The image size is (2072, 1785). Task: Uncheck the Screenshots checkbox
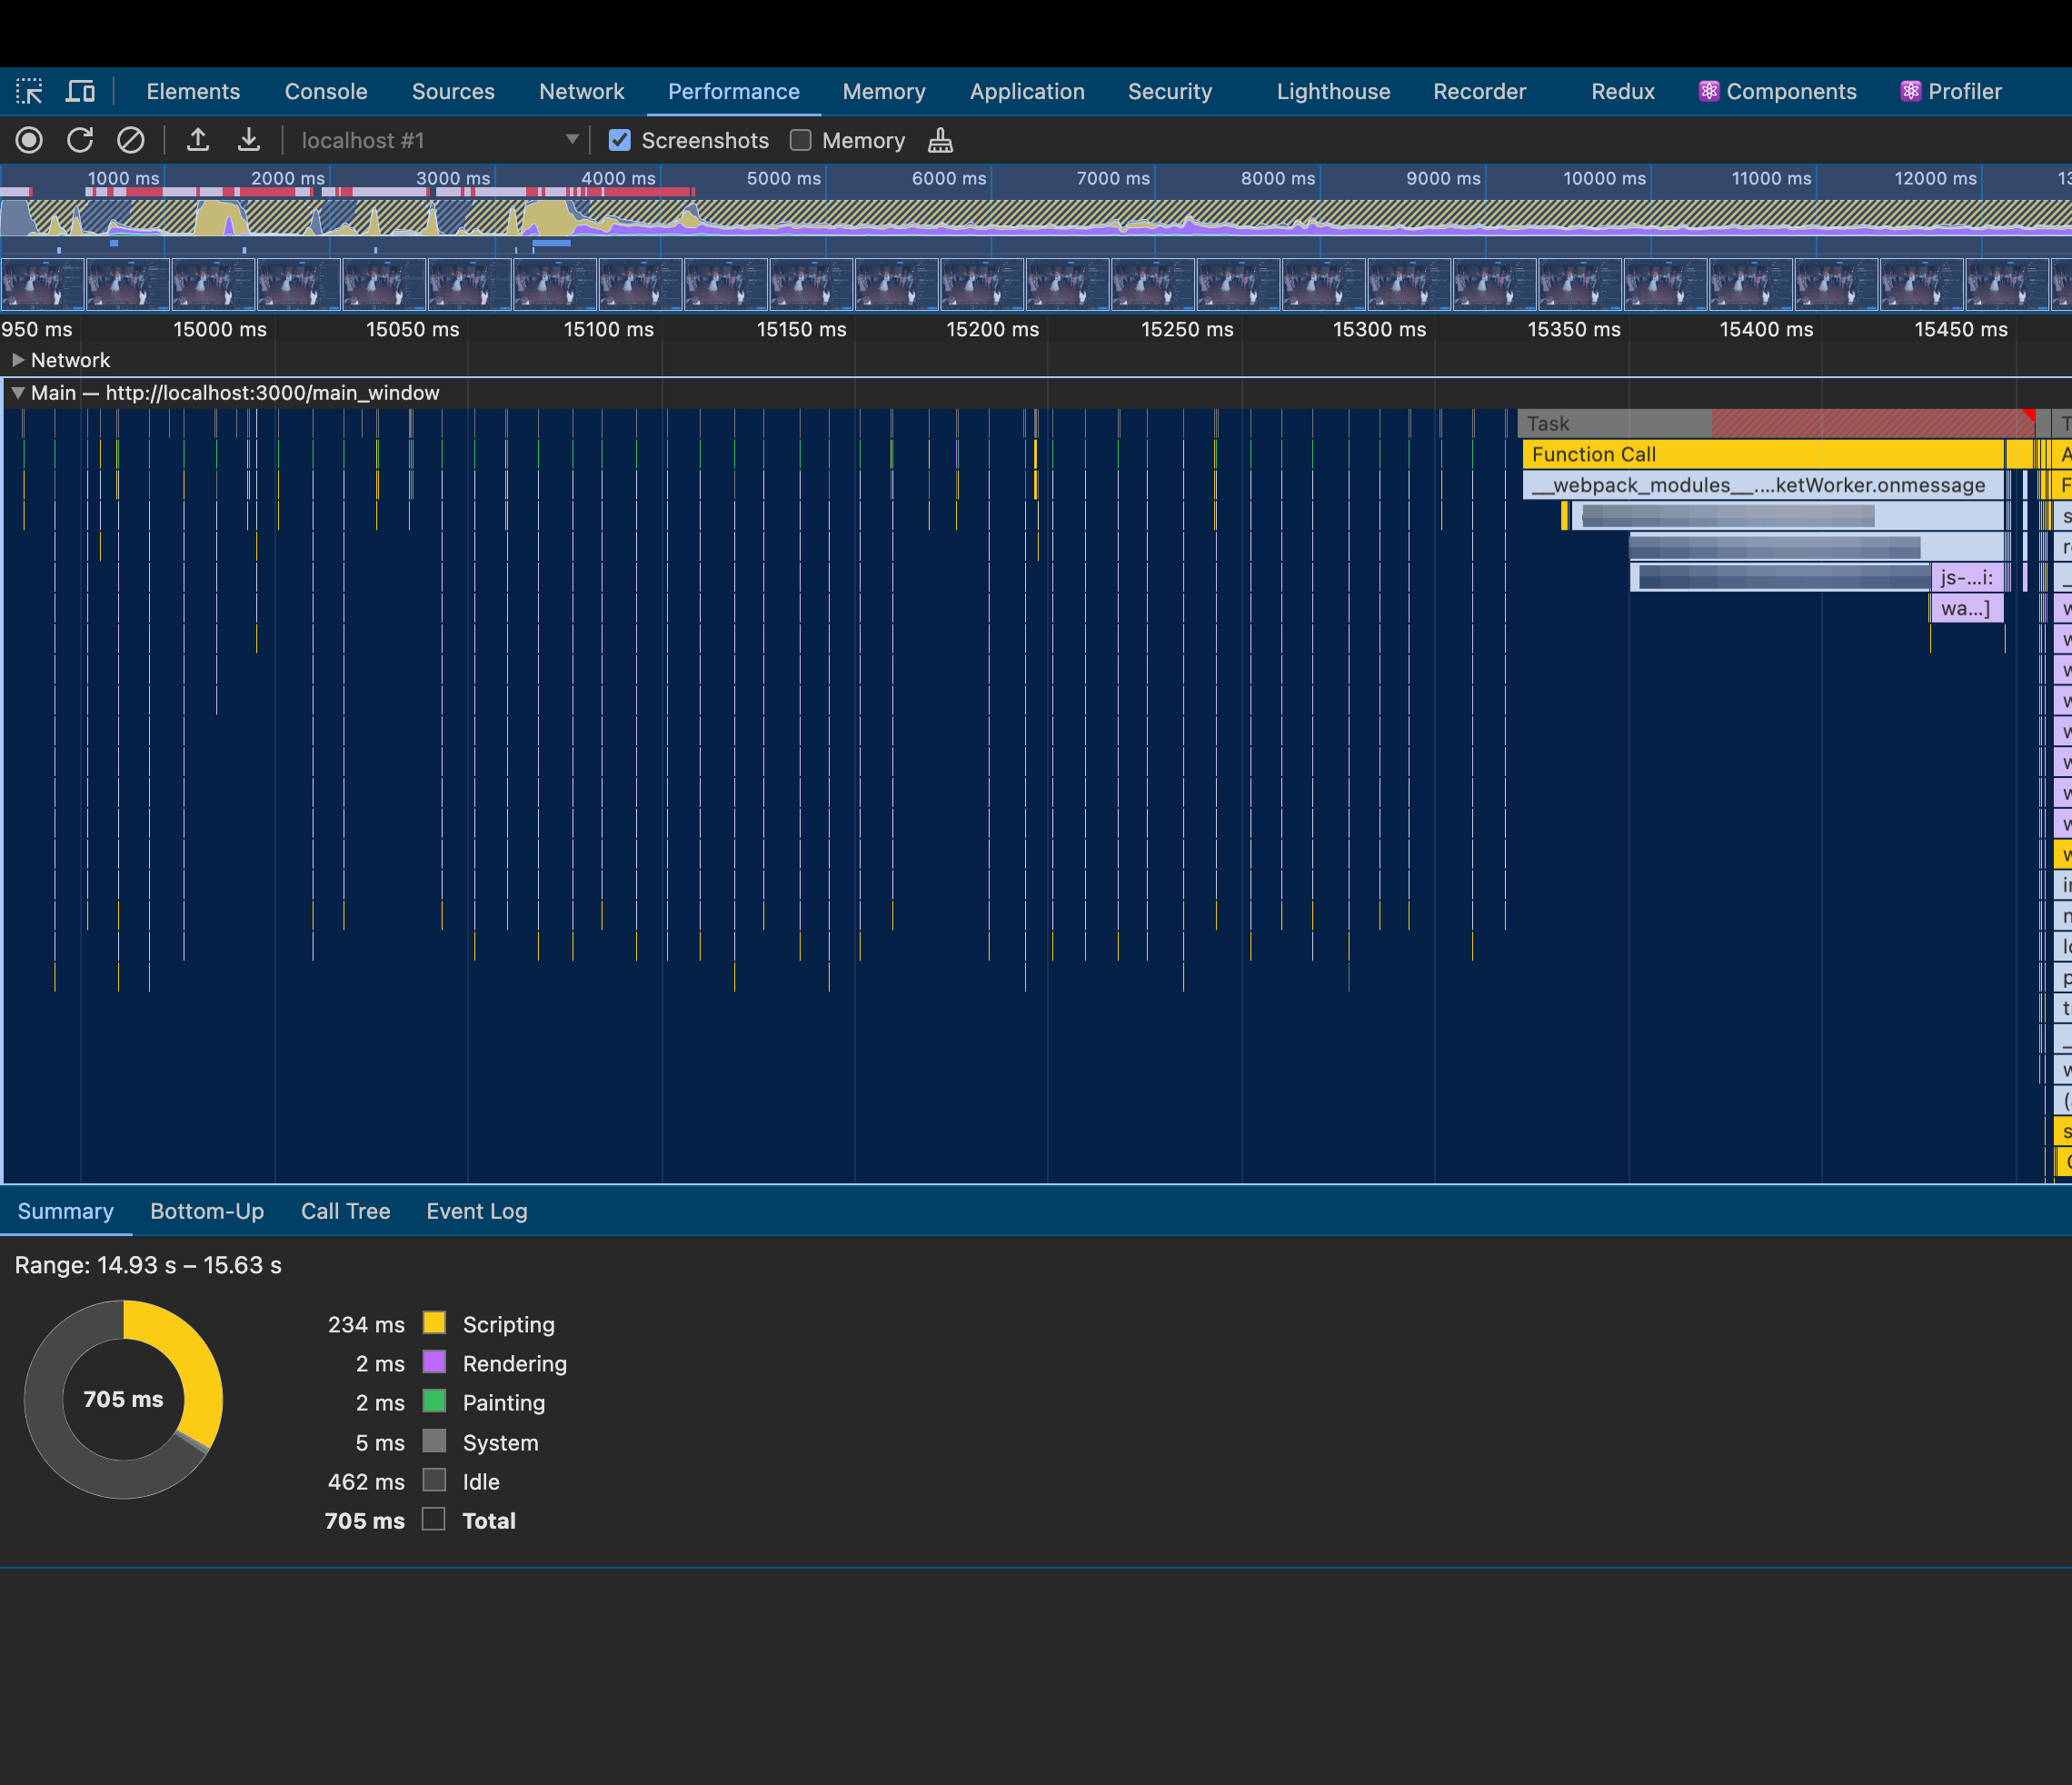coord(620,140)
